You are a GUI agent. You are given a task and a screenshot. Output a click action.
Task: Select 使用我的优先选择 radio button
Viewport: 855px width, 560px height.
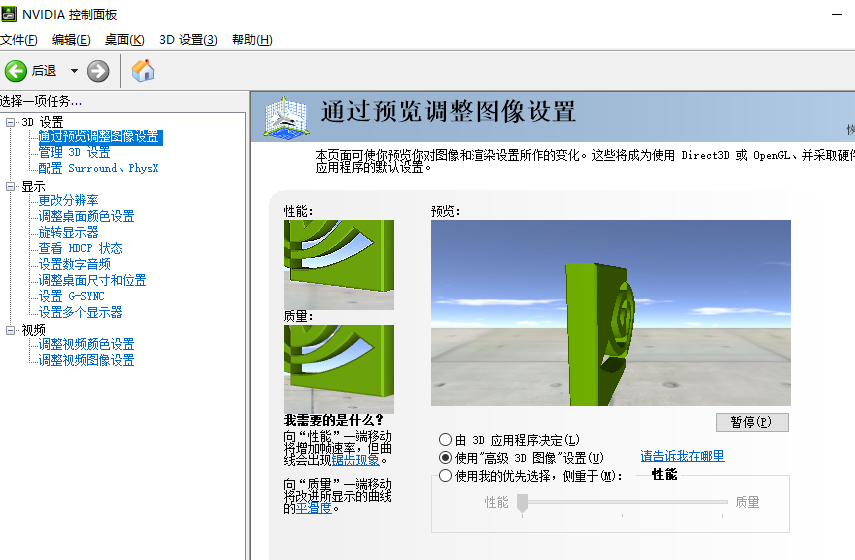(445, 475)
